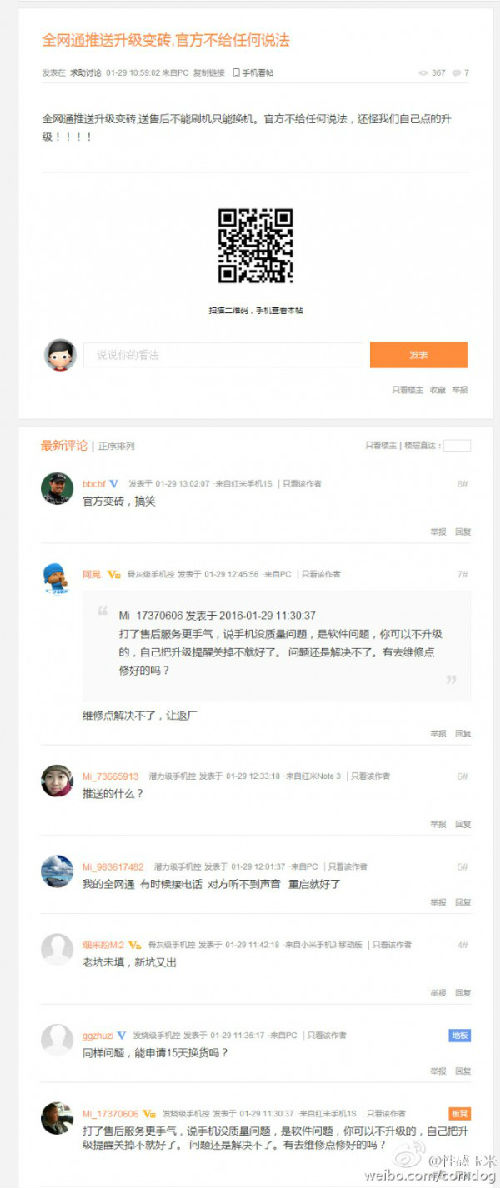The height and width of the screenshot is (1188, 500).
Task: Click the comment text field 说说你的看法
Action: tap(226, 355)
